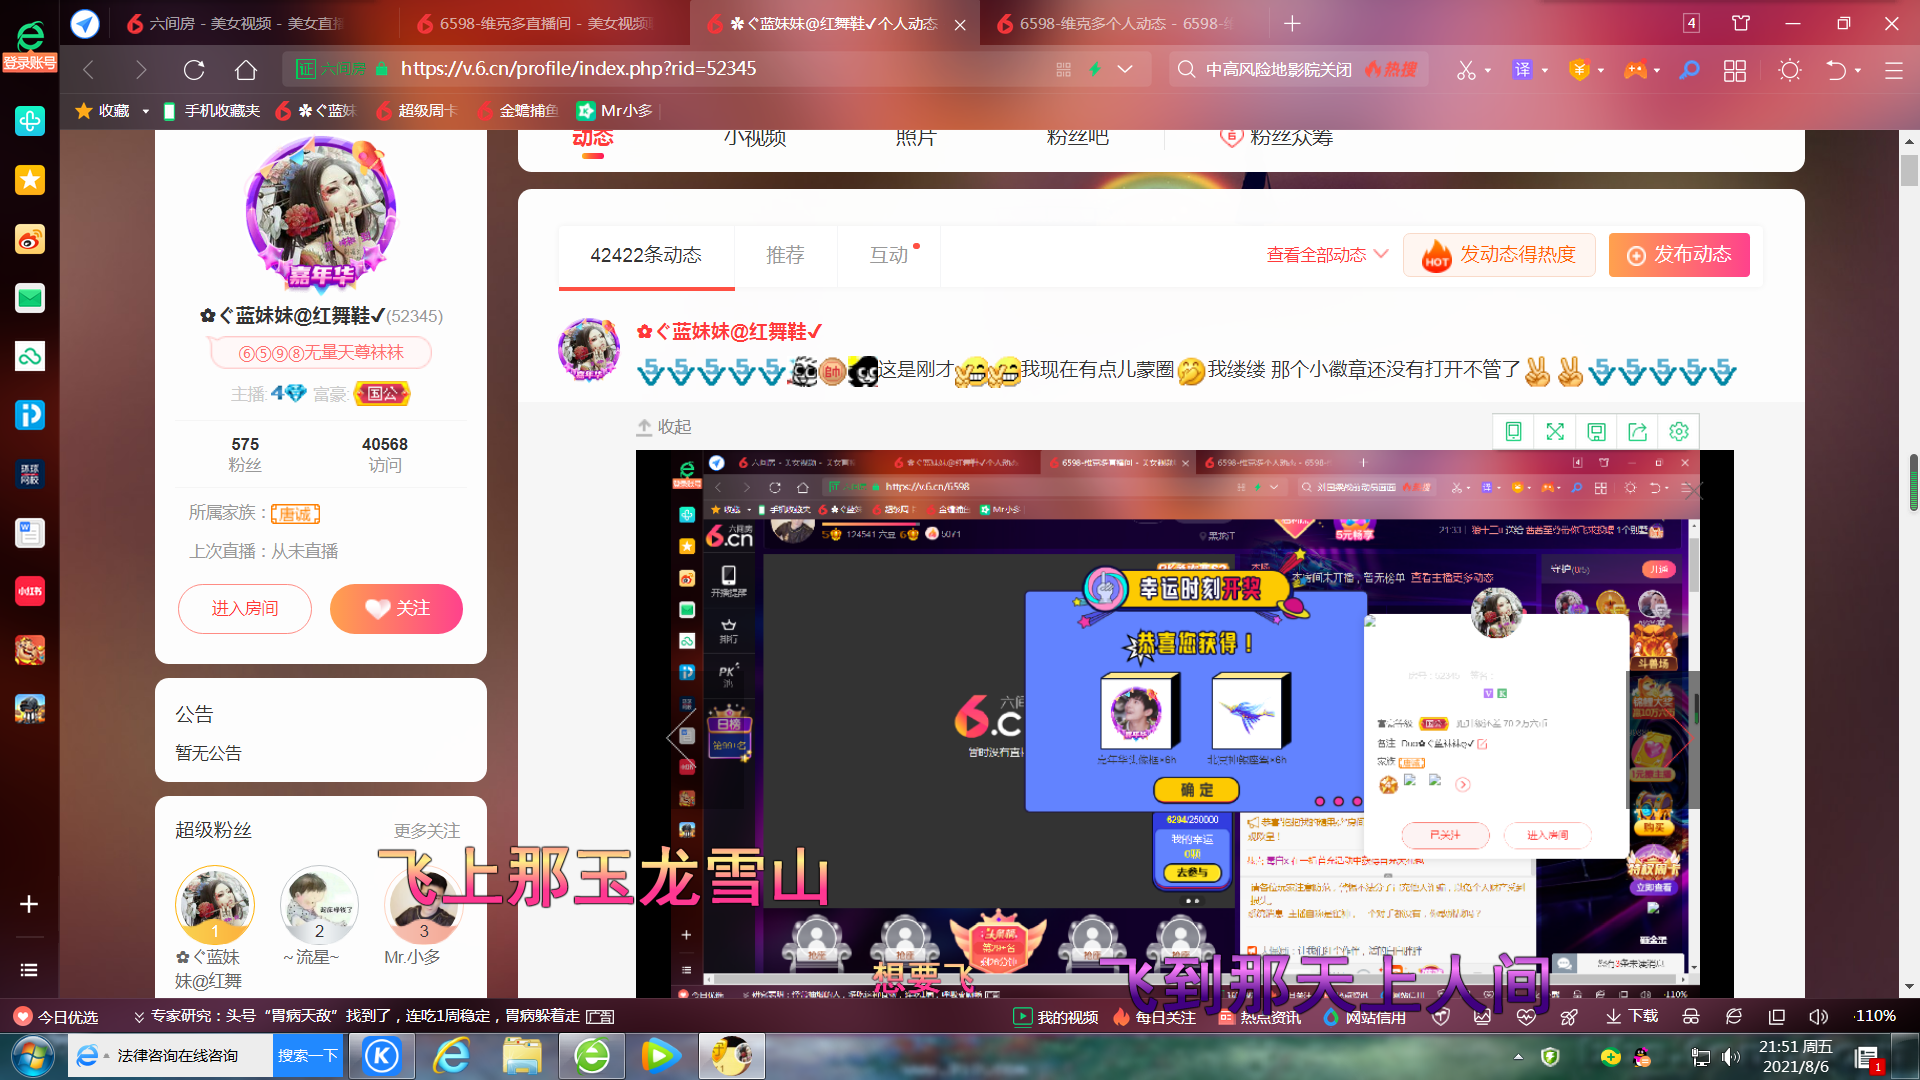This screenshot has height=1080, width=1920.
Task: Click the blue search magnifier toolbar icon
Action: pos(1689,70)
